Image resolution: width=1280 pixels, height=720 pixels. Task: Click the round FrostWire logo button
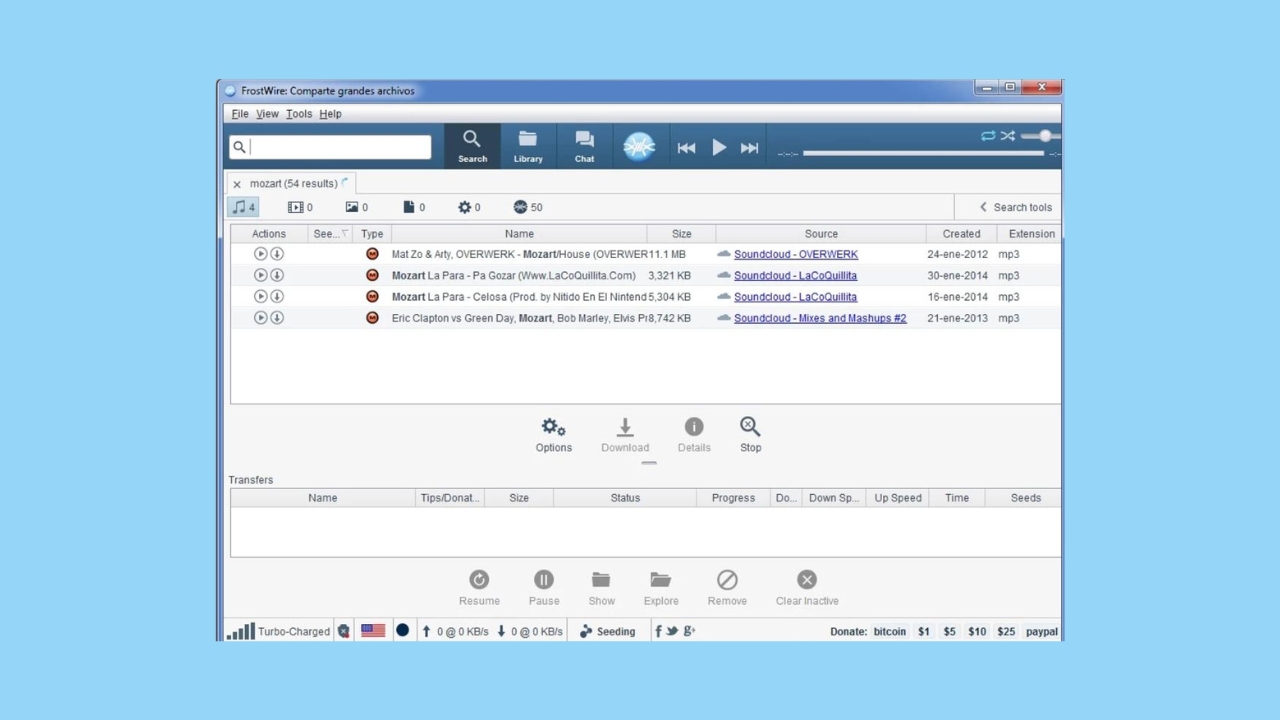[639, 147]
